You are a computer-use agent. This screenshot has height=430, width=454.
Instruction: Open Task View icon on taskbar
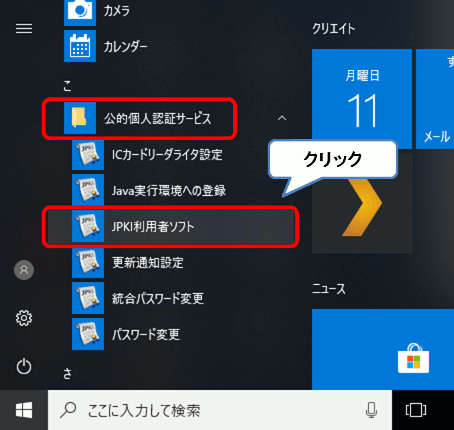(416, 410)
